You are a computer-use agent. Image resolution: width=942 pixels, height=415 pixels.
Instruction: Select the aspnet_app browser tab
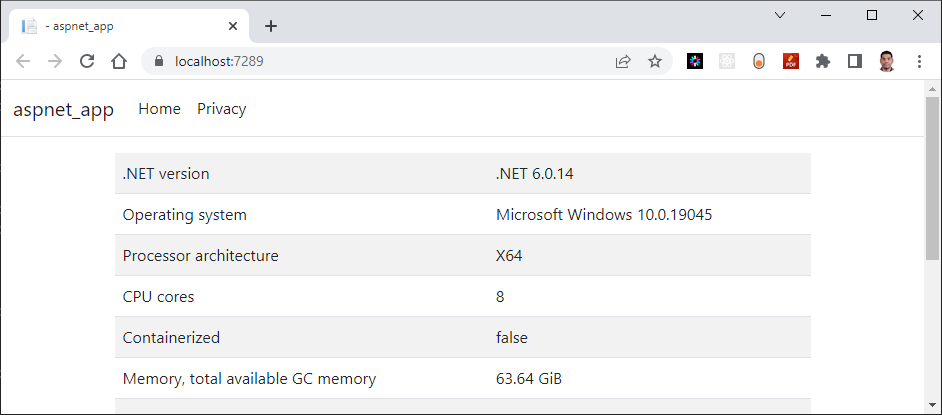point(129,26)
